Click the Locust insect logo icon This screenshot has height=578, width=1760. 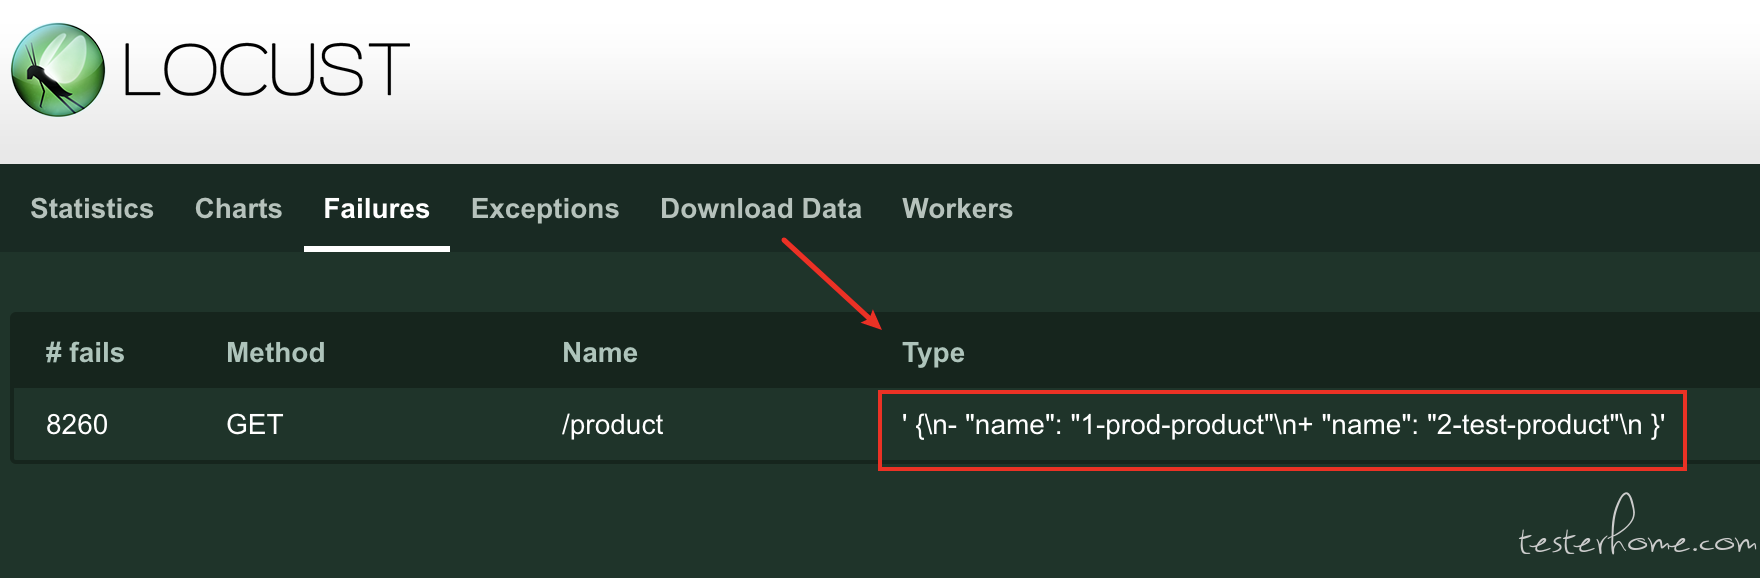tap(57, 70)
